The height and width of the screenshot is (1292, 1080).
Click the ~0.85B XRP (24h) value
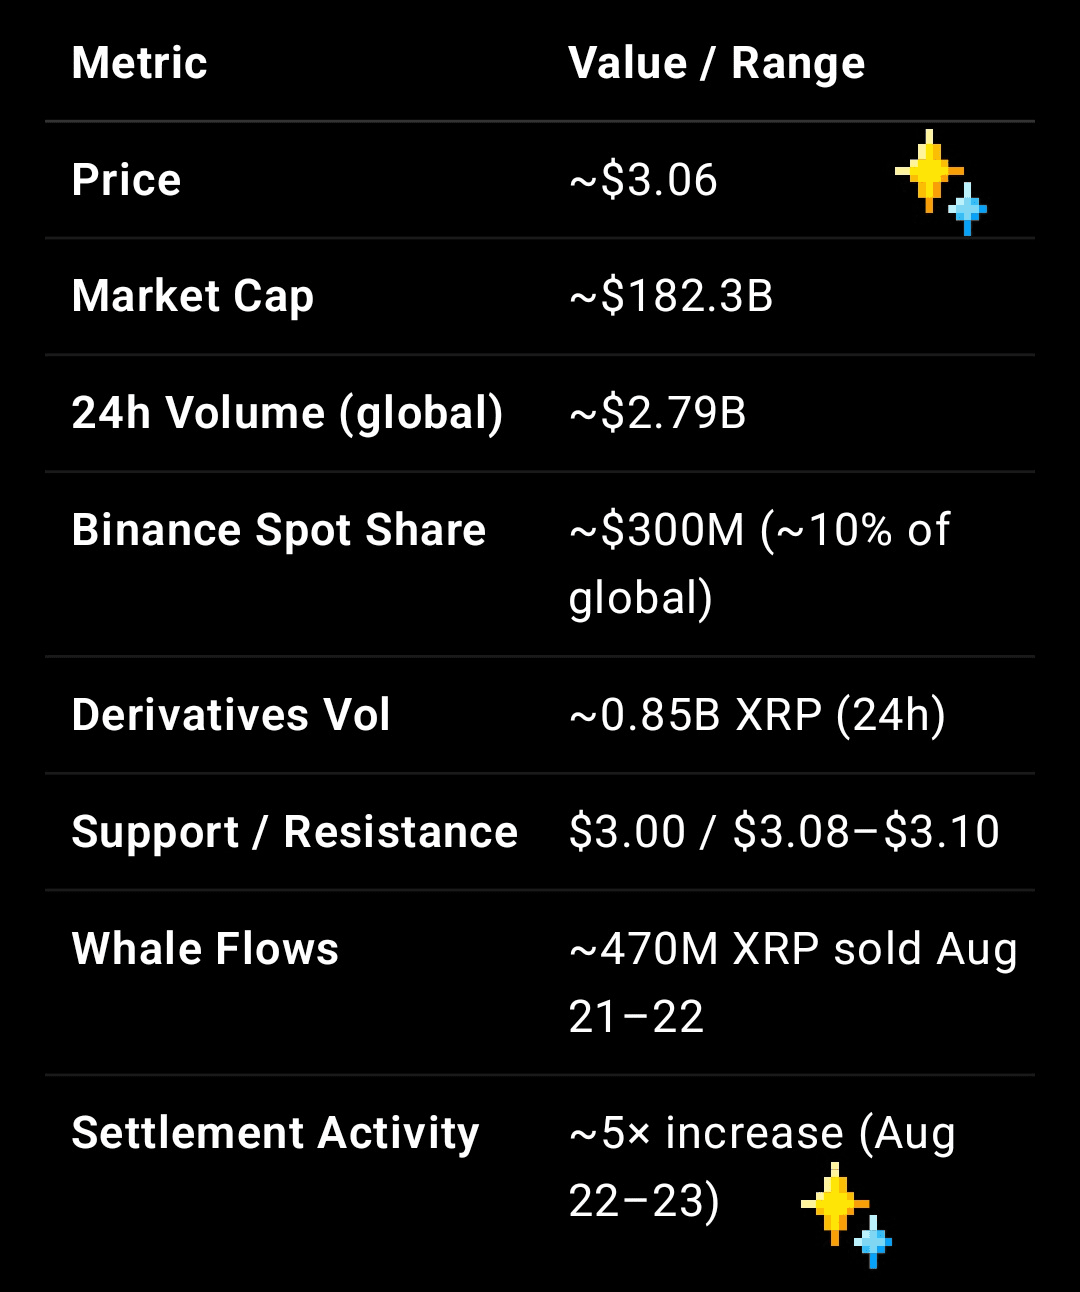757,715
